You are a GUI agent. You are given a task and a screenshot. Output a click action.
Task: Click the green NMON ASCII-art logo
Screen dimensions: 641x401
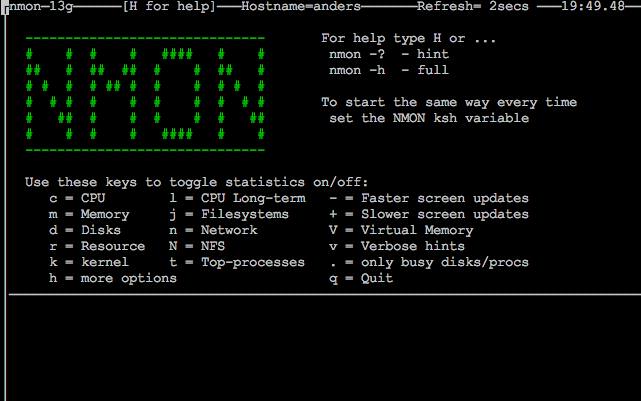tap(146, 94)
